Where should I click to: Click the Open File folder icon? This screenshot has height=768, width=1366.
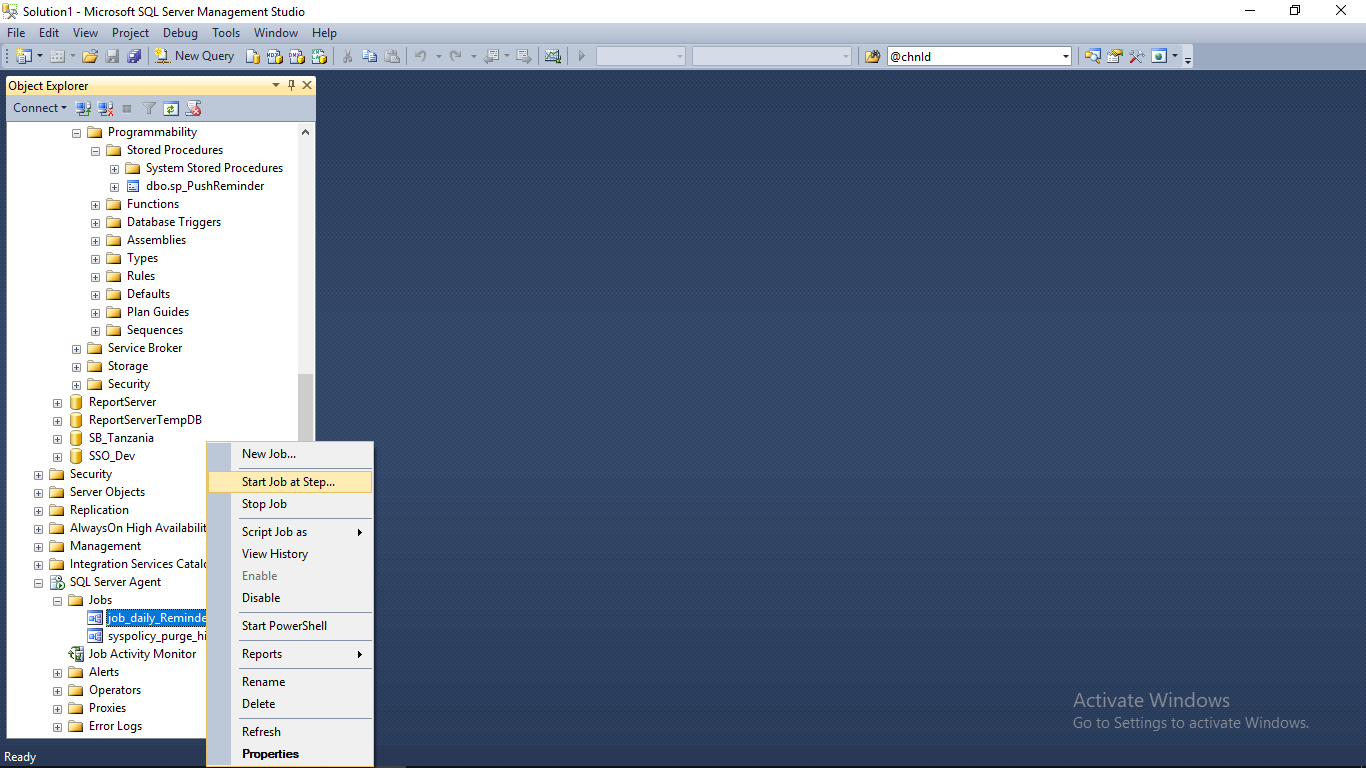pos(90,56)
